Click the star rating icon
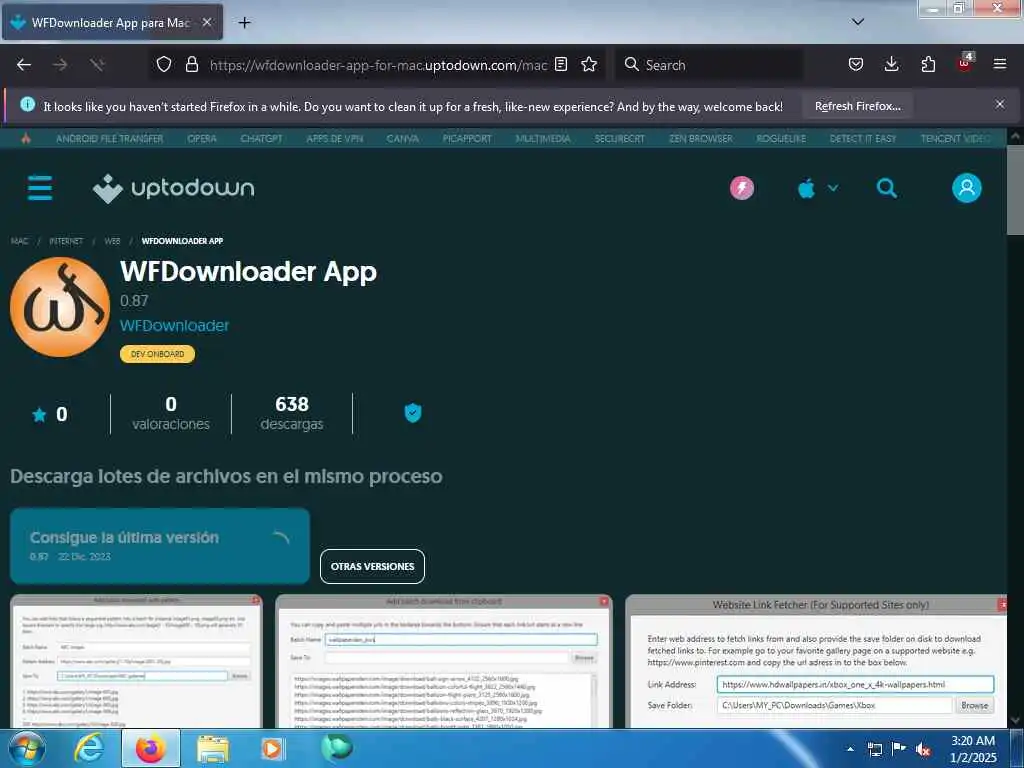Image resolution: width=1024 pixels, height=768 pixels. [39, 414]
